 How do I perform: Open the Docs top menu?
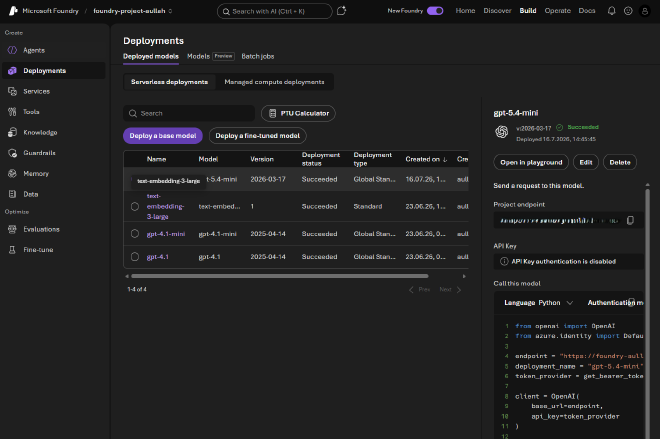coord(587,11)
